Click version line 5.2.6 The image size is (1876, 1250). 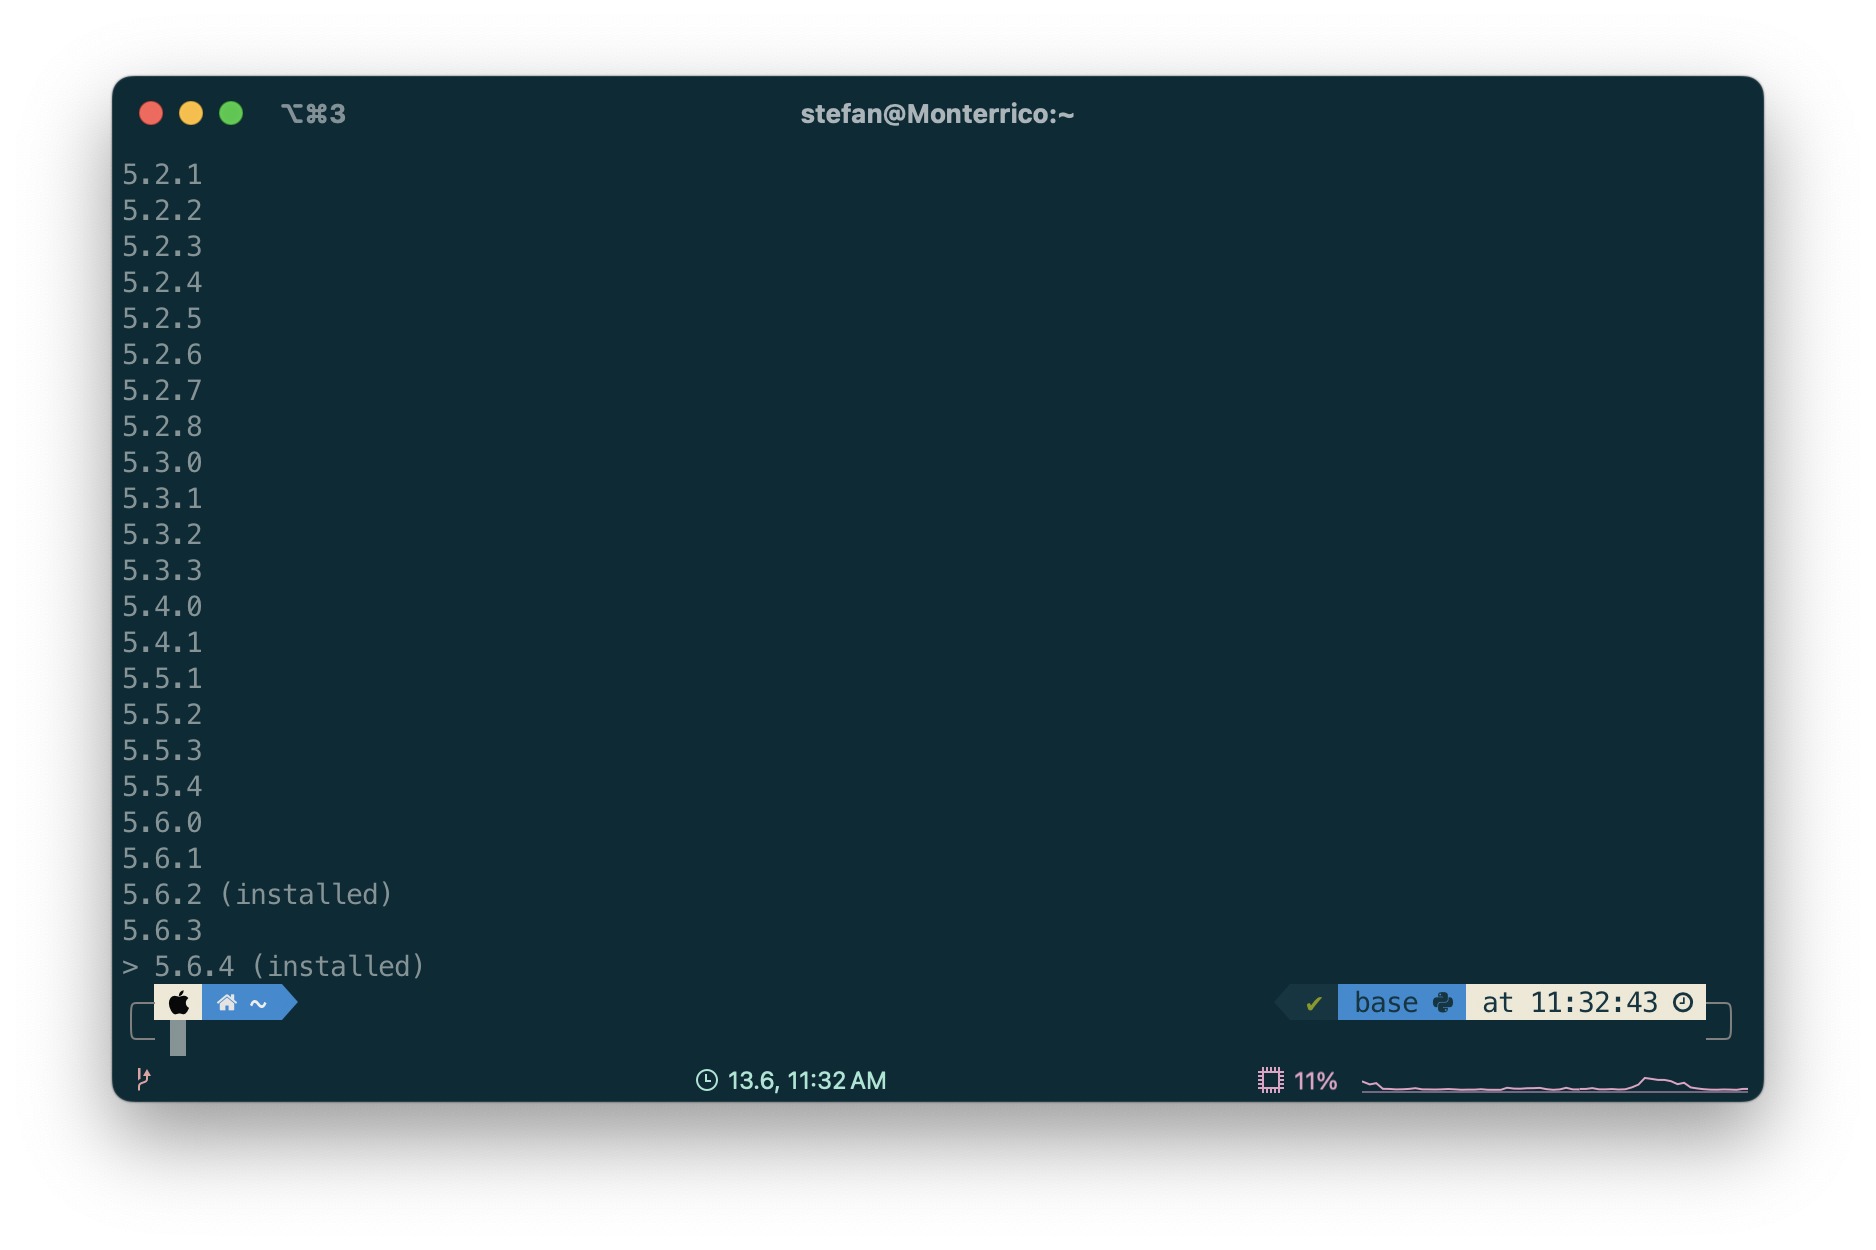162,355
